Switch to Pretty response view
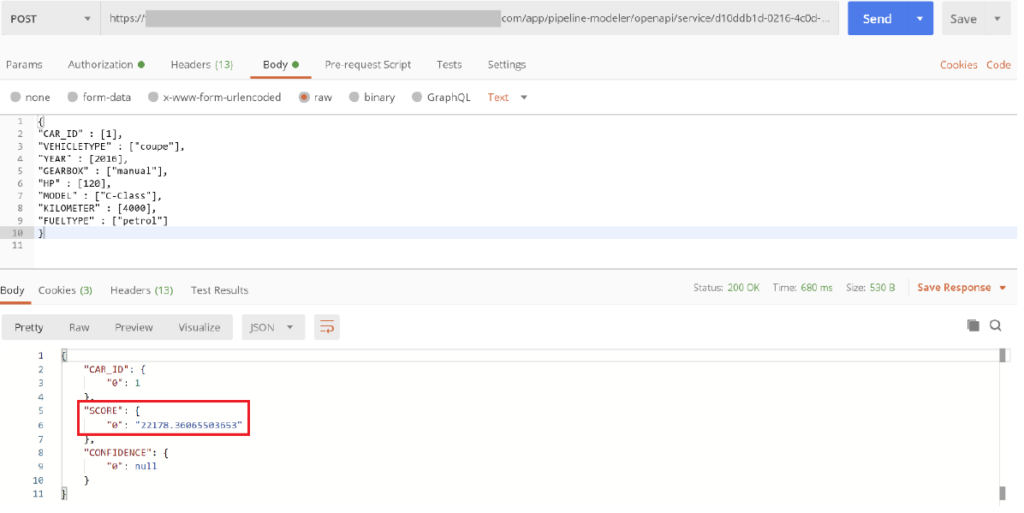Viewport: 1024px width, 513px height. 29,328
